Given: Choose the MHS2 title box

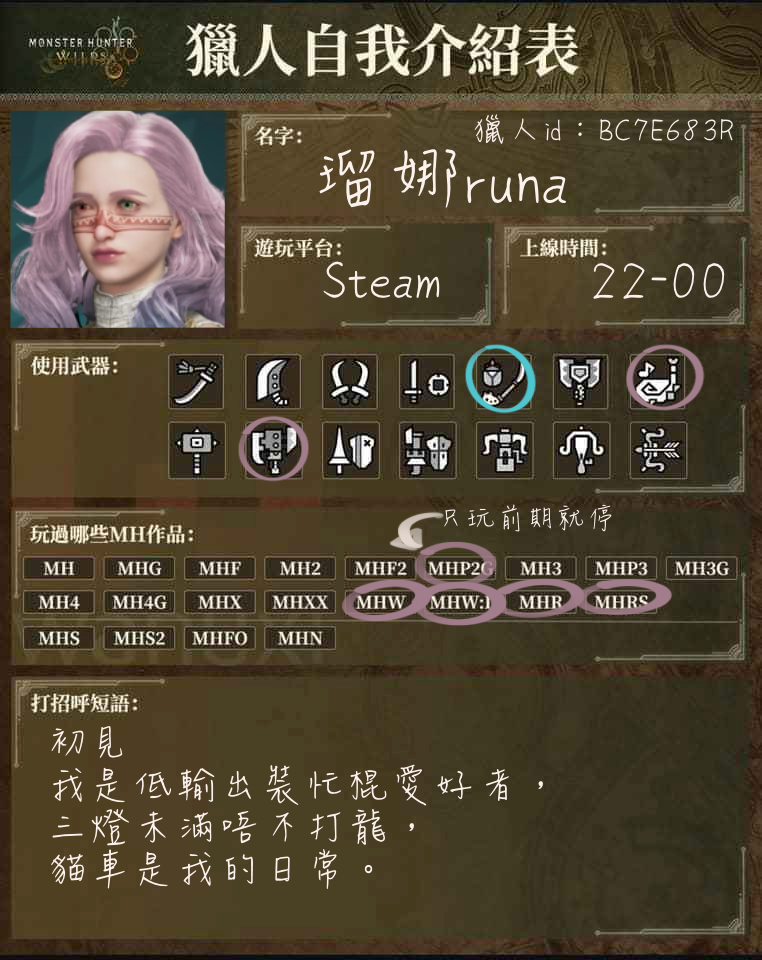Looking at the screenshot, I should pos(140,638).
